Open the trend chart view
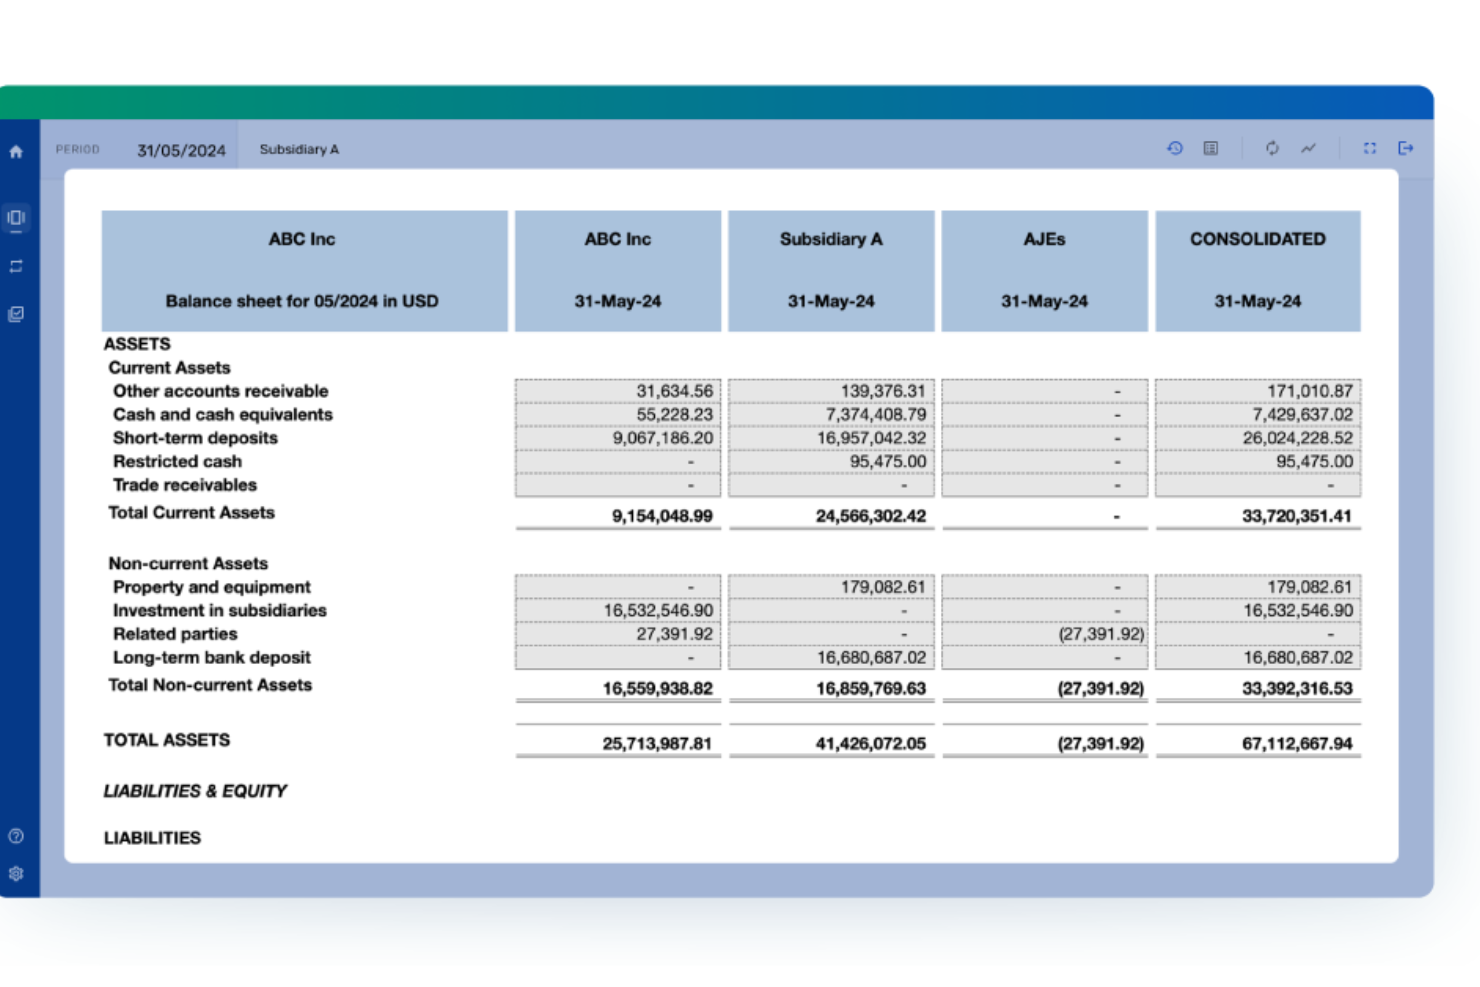Viewport: 1480px width, 987px height. click(x=1309, y=148)
